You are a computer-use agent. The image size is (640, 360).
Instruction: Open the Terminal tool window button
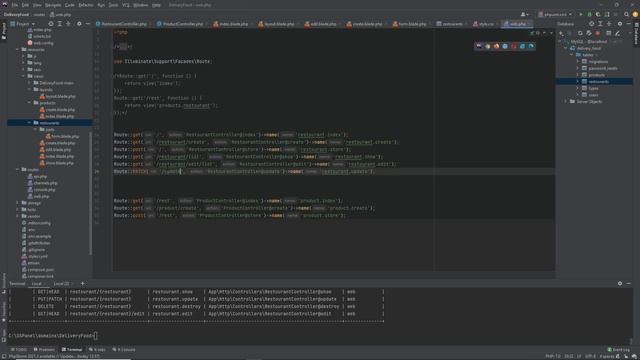tap(72, 350)
